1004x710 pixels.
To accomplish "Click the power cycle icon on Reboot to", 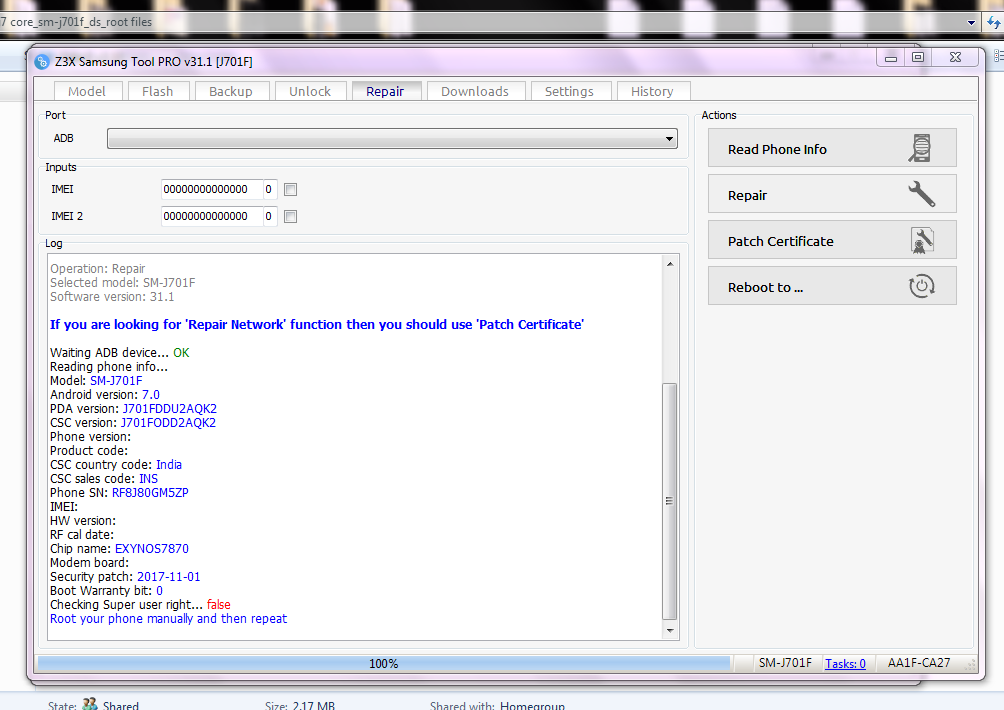I will tap(921, 286).
